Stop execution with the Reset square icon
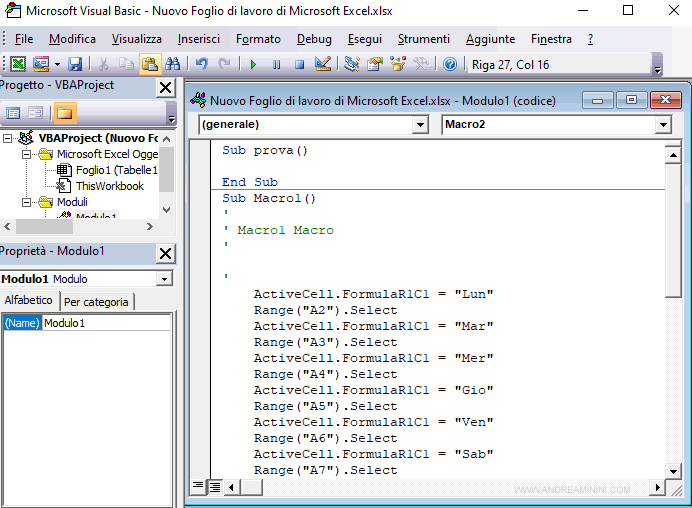 pos(300,65)
